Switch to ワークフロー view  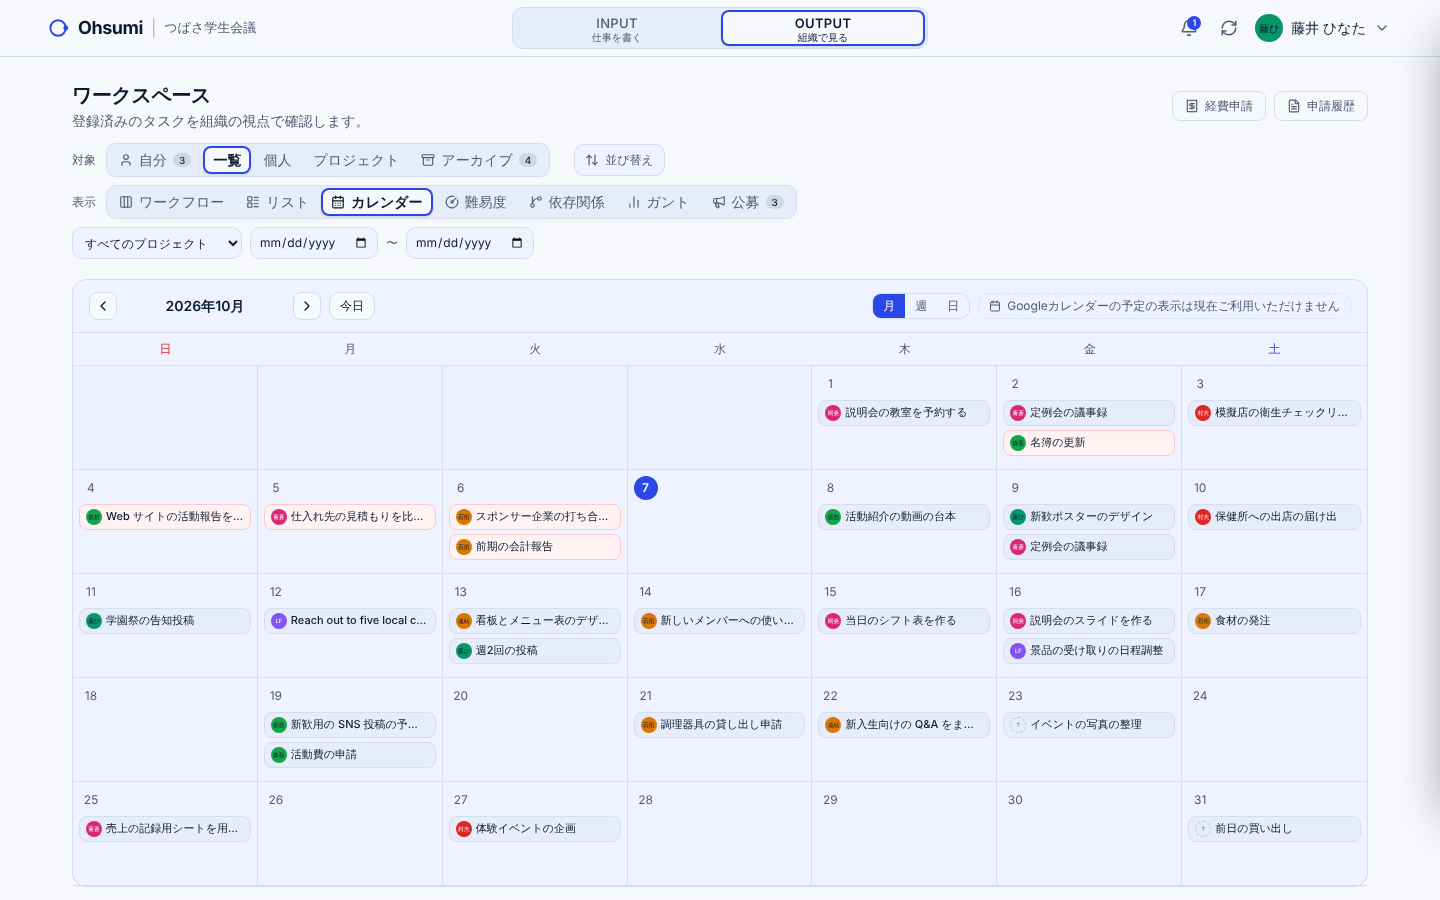(x=172, y=202)
